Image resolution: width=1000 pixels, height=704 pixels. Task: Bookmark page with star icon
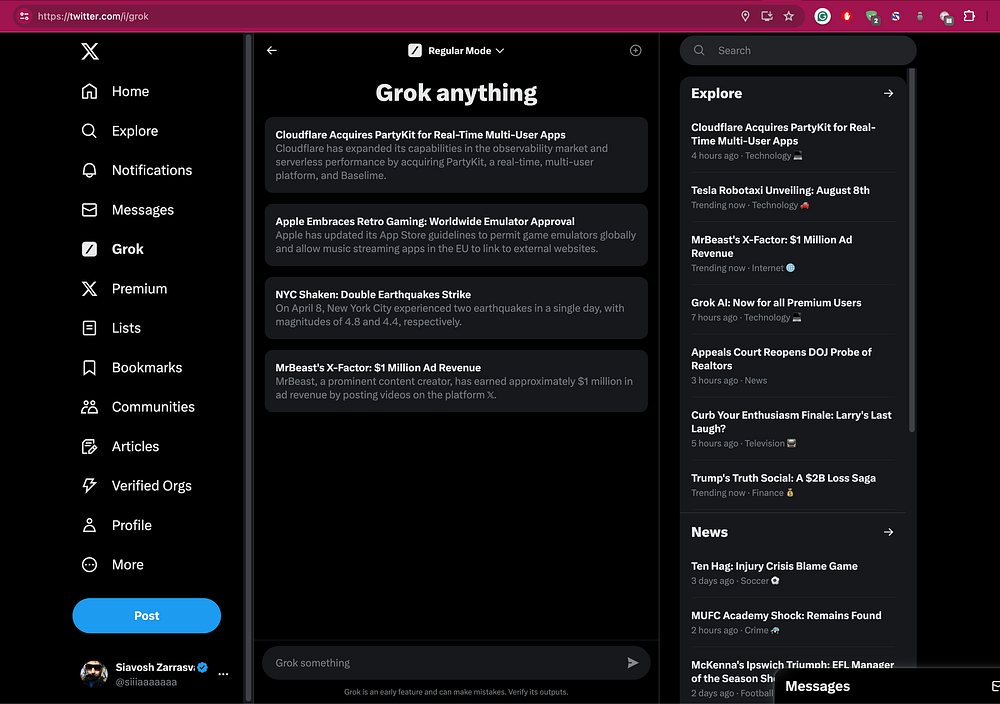pyautogui.click(x=789, y=16)
